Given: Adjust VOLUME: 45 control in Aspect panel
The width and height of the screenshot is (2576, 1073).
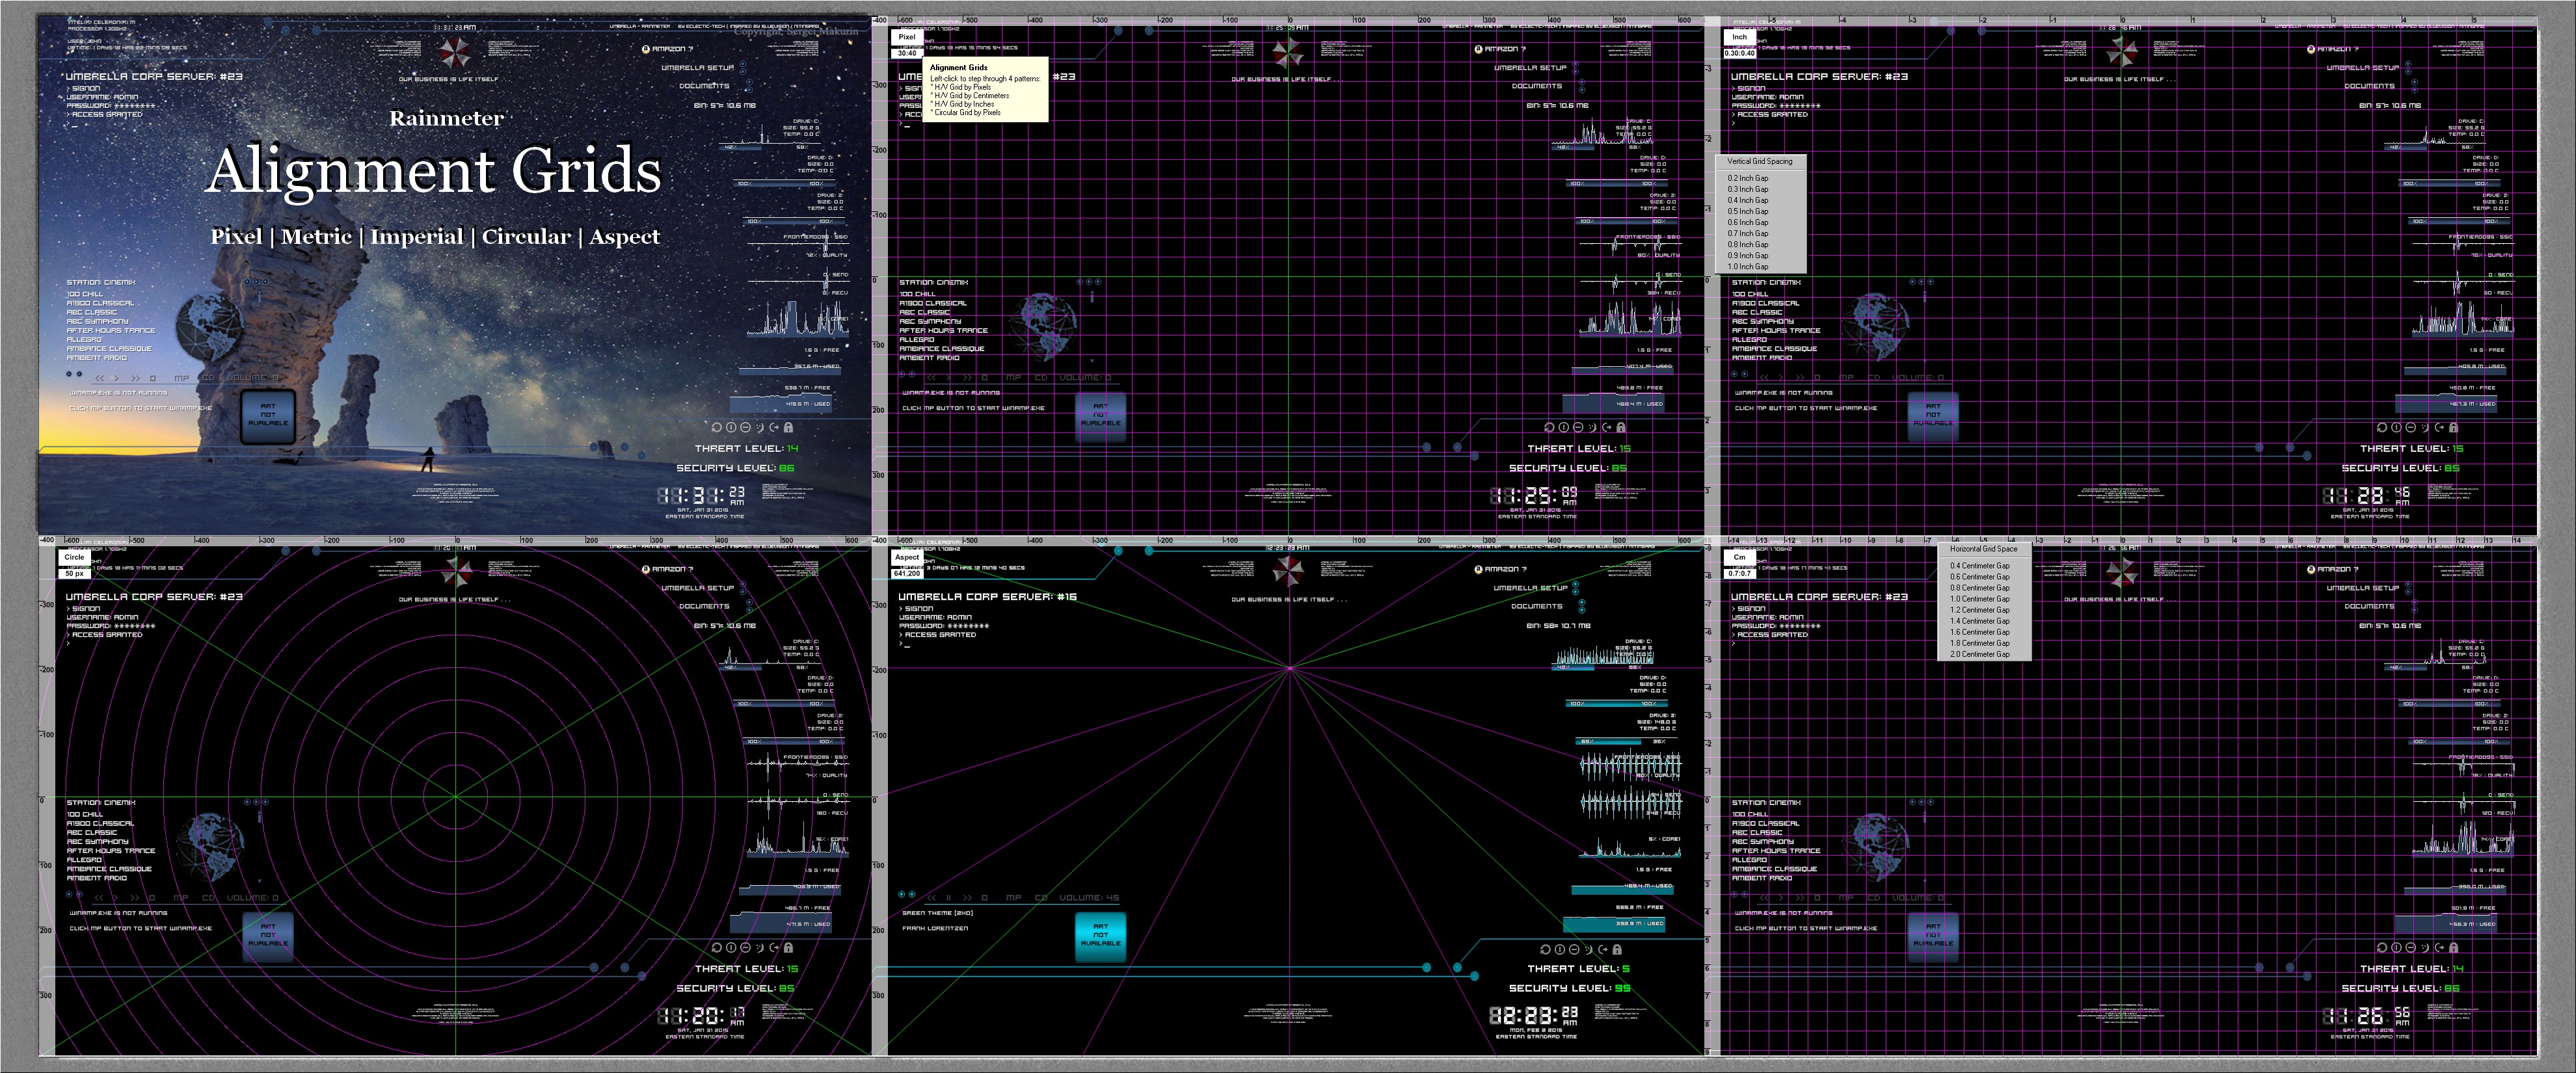Looking at the screenshot, I should 1089,898.
